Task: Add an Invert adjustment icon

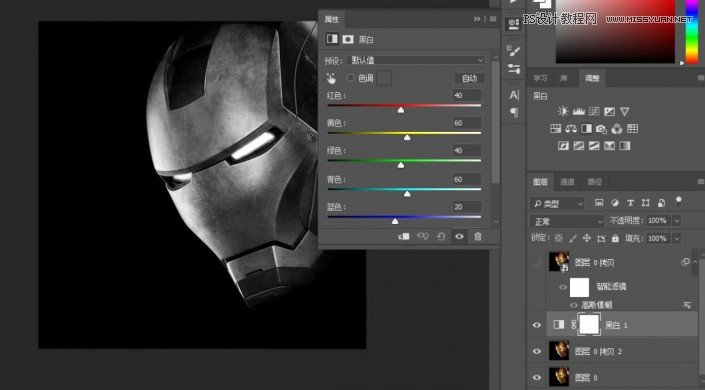Action: click(563, 146)
